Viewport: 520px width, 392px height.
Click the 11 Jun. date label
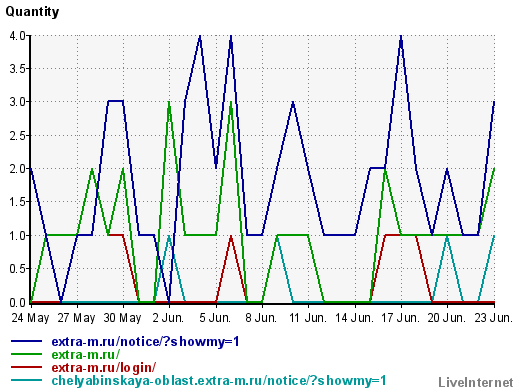(308, 318)
